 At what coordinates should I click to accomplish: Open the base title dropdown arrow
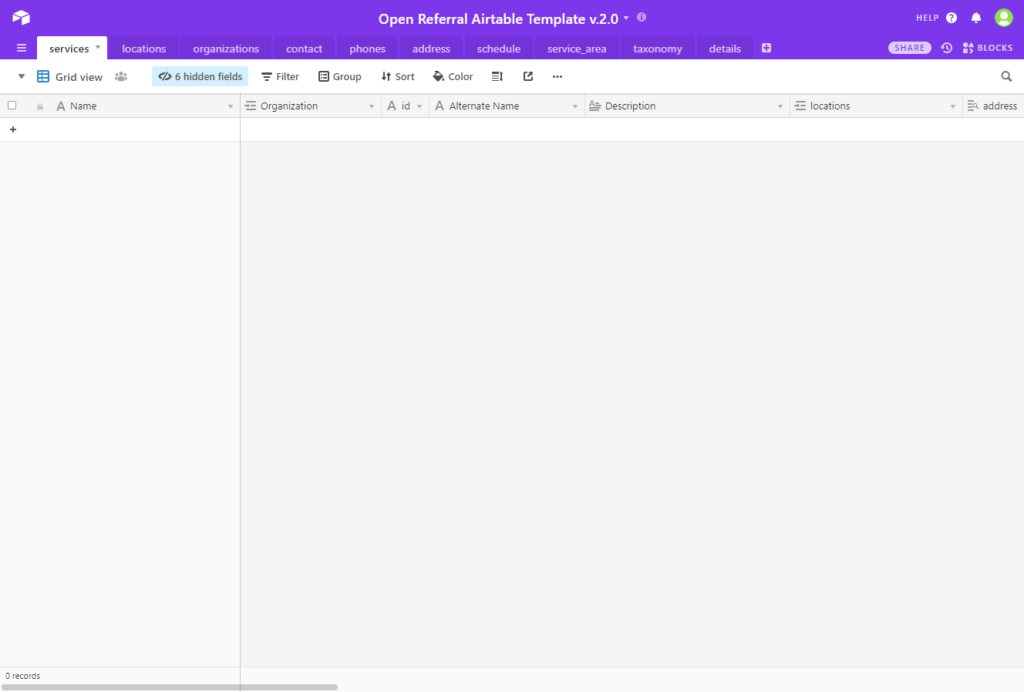pos(626,18)
